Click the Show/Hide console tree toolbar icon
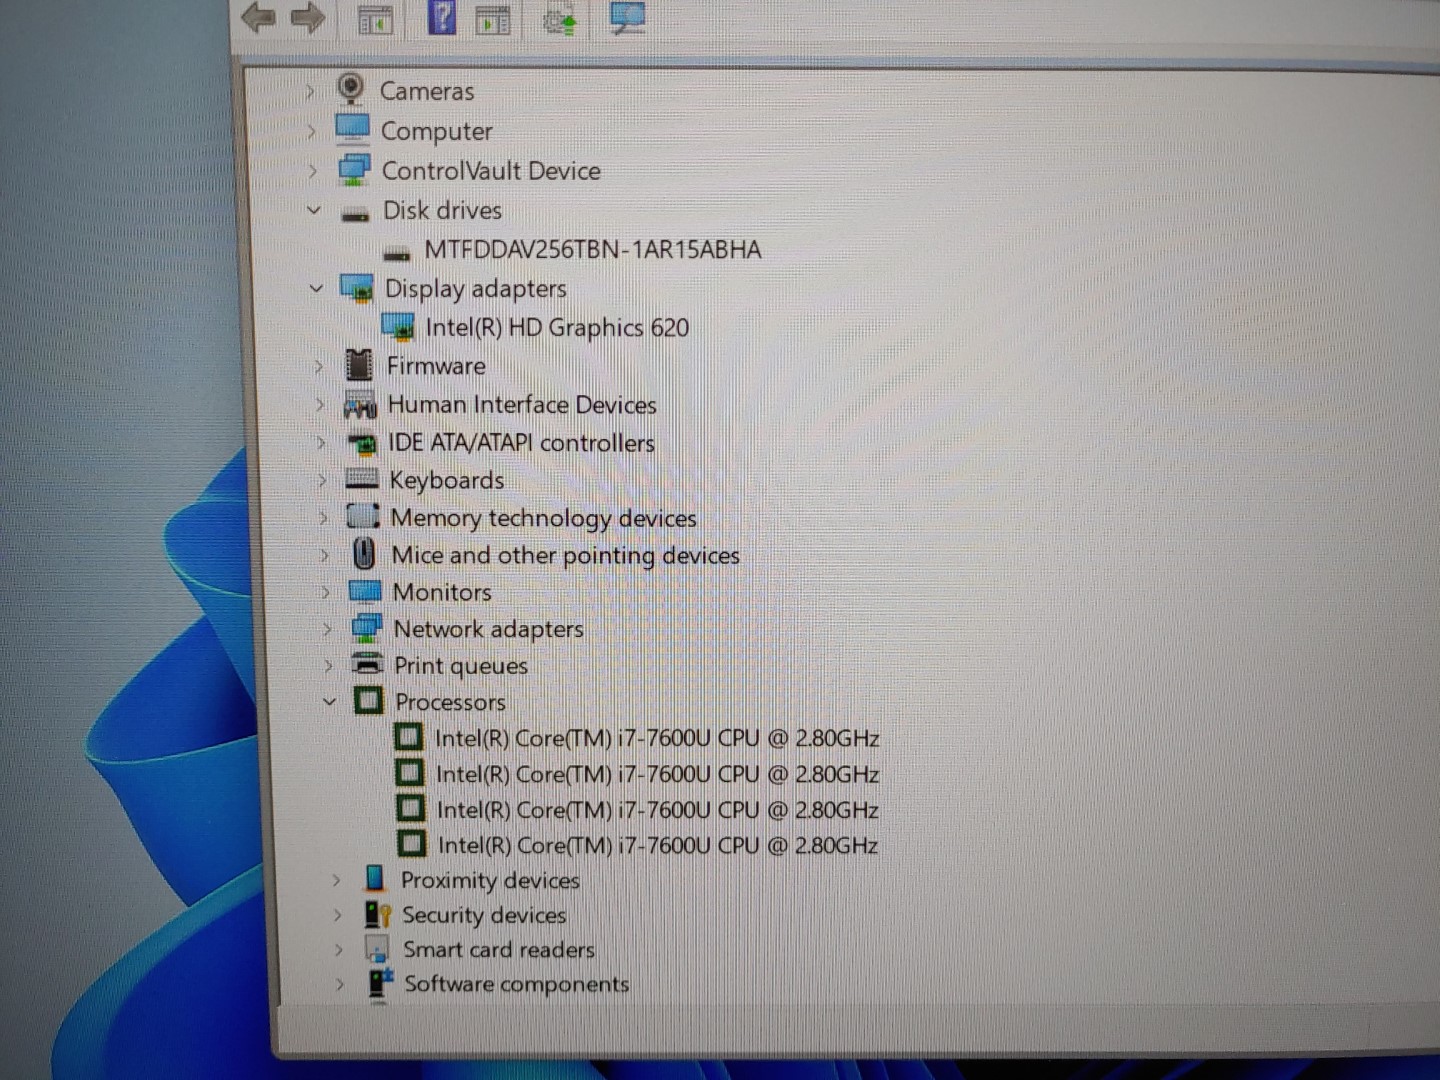This screenshot has height=1080, width=1440. point(375,20)
